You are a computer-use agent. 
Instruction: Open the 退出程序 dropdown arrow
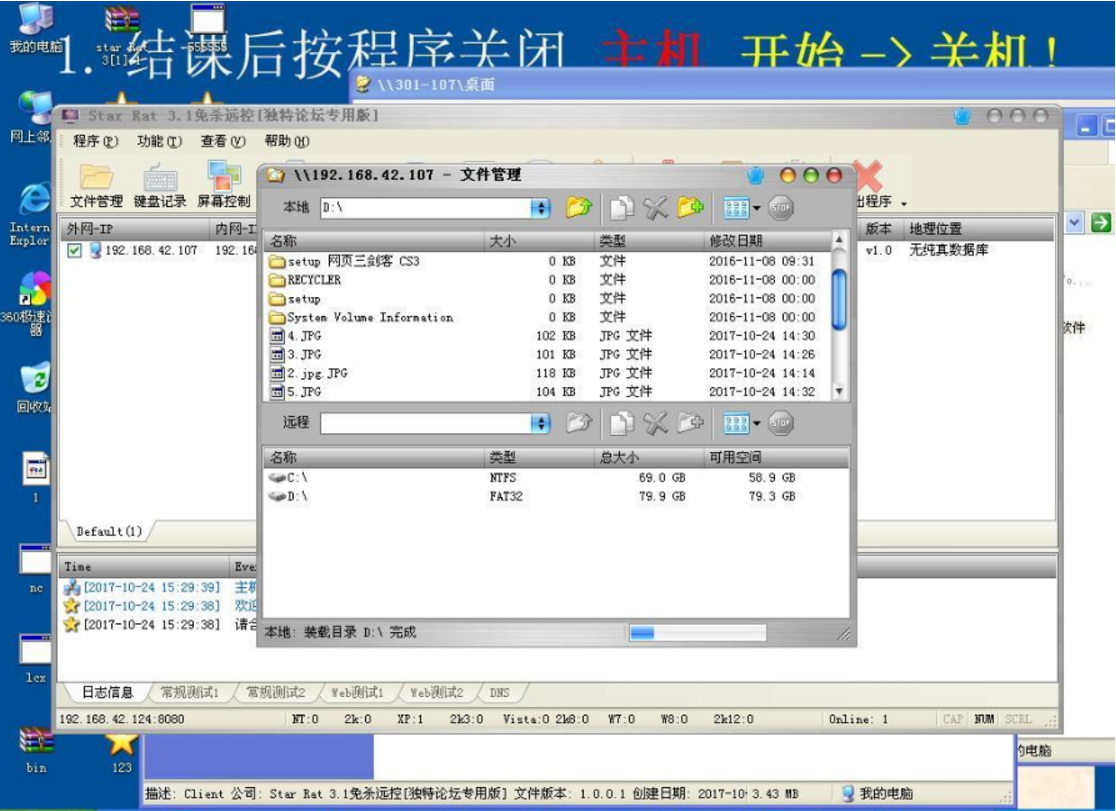904,204
